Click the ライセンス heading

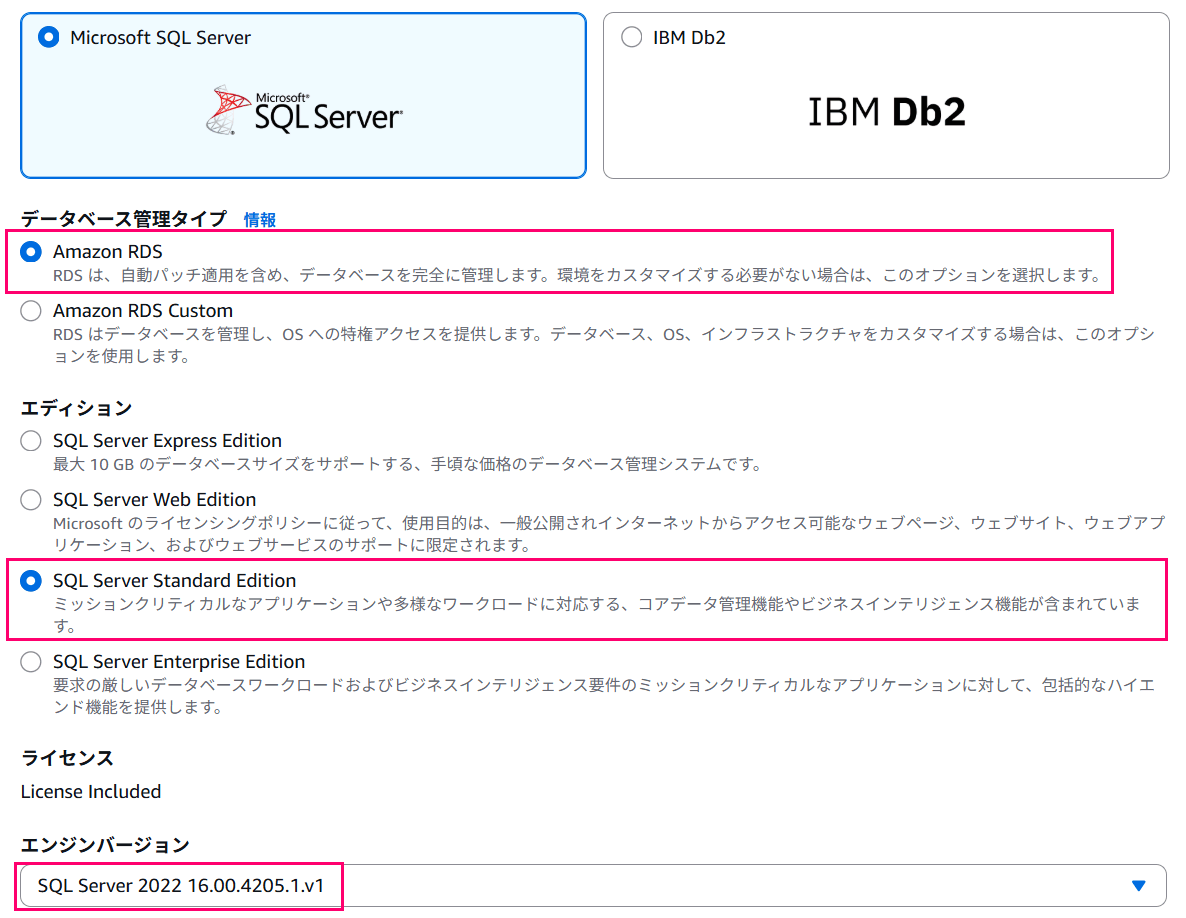pos(67,758)
